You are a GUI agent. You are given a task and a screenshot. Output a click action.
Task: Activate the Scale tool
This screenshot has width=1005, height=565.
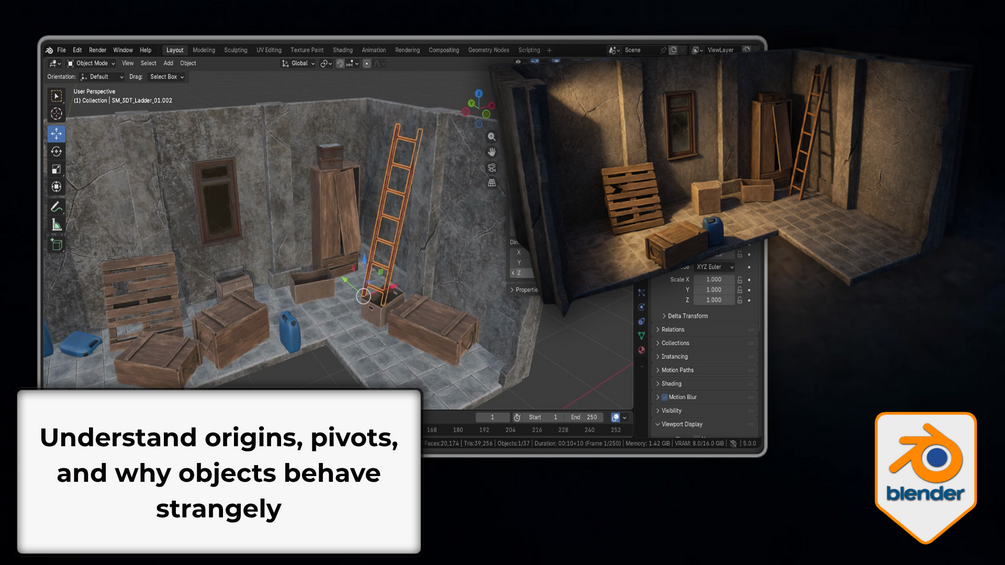pos(56,169)
